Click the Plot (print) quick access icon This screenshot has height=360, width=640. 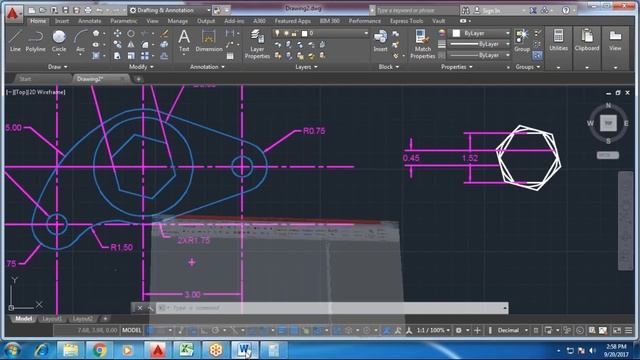[x=87, y=10]
